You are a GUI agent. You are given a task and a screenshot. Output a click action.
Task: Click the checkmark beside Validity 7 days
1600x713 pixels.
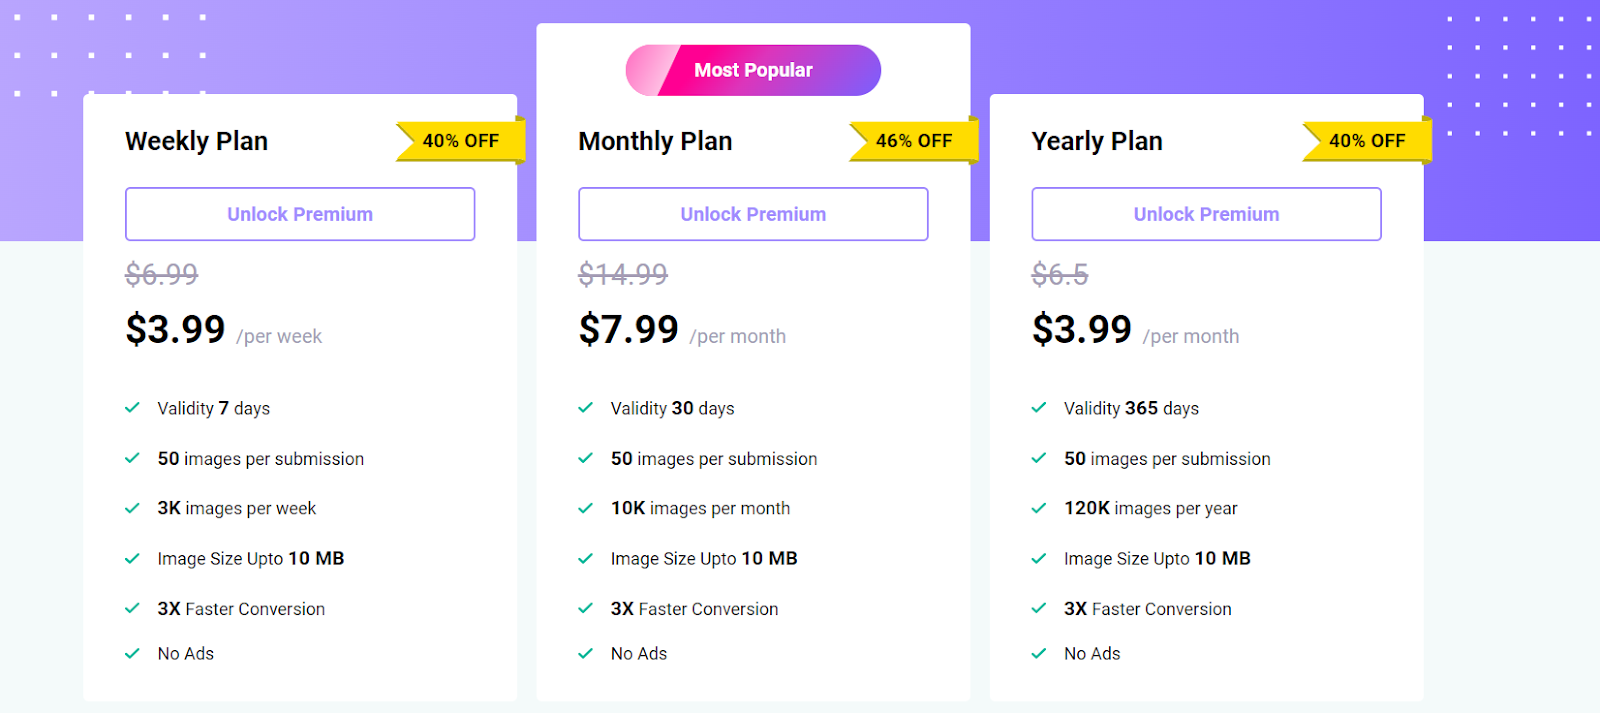click(x=132, y=408)
